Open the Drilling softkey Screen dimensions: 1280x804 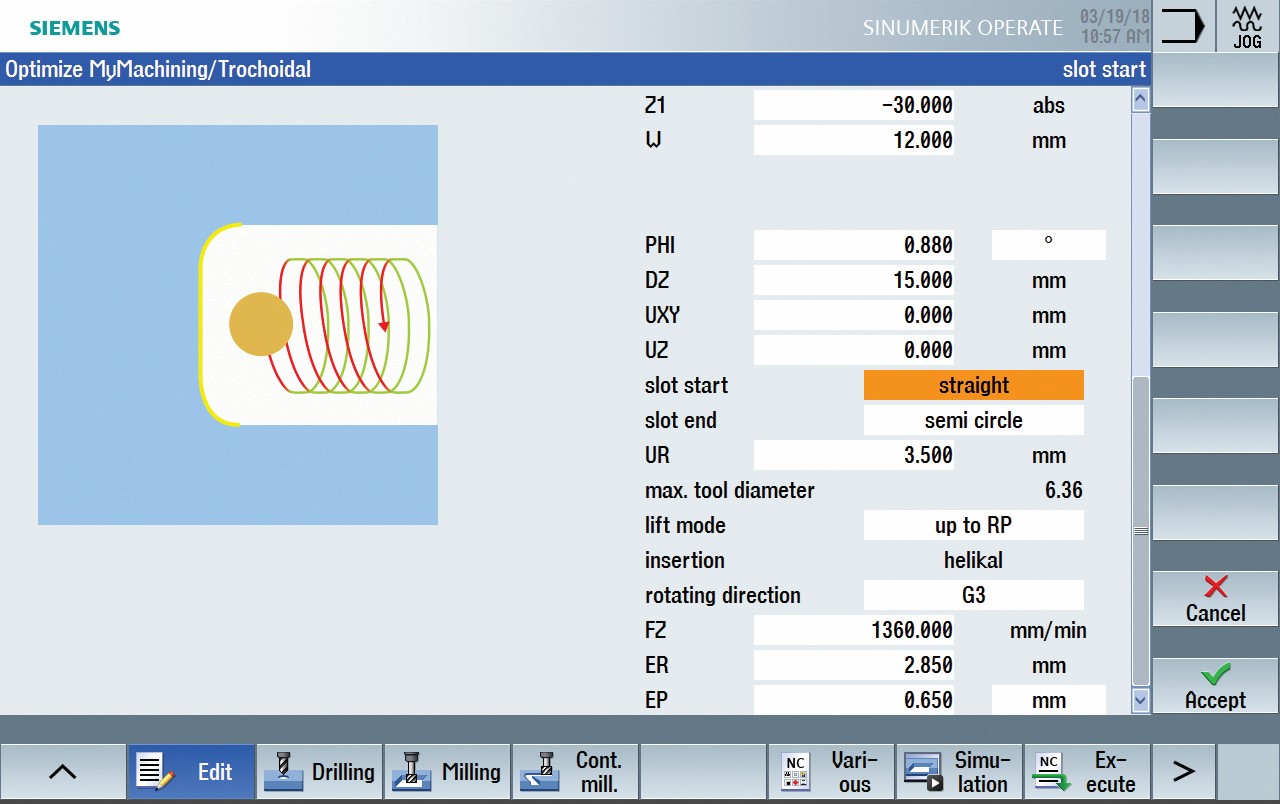(x=319, y=772)
